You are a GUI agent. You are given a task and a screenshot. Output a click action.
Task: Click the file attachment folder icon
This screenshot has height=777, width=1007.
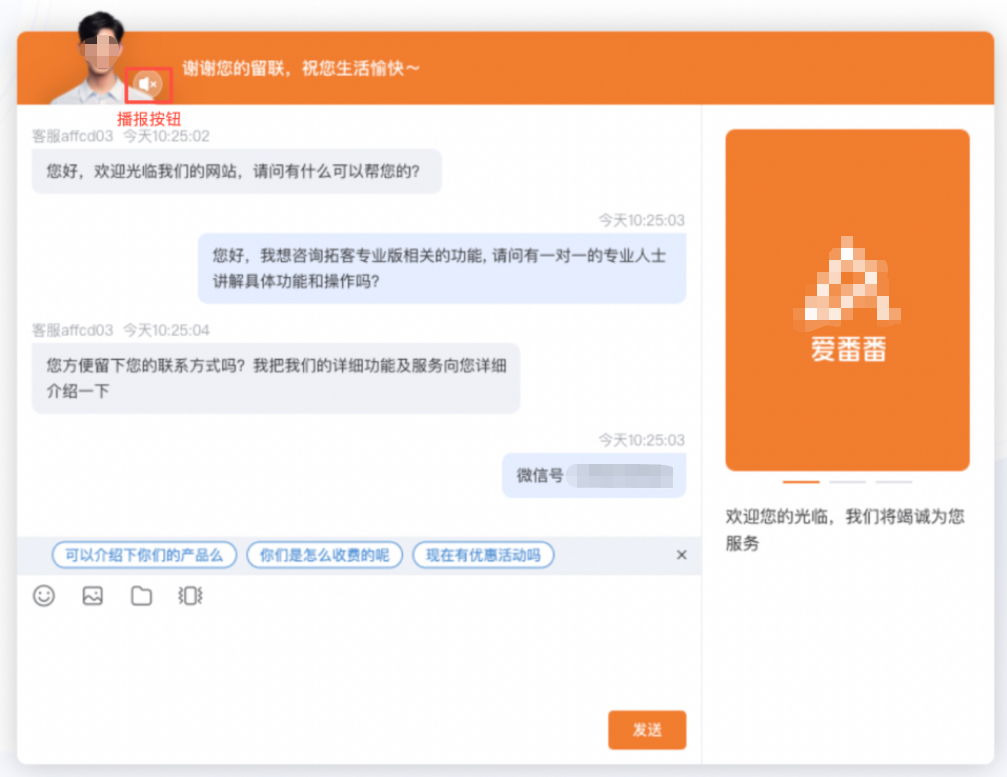click(x=140, y=596)
